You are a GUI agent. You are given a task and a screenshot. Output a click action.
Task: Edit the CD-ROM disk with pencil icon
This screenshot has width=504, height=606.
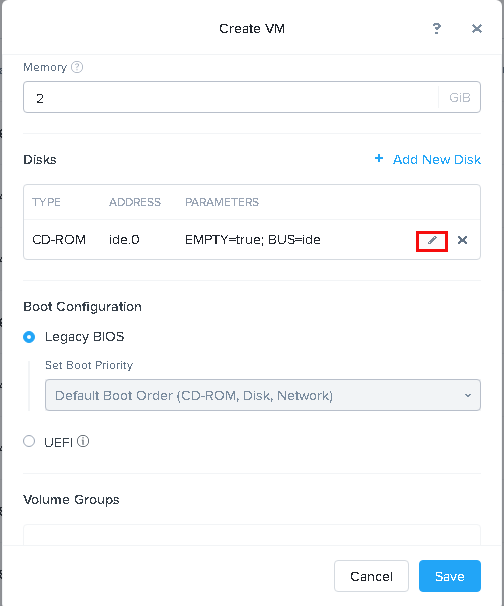pos(432,240)
